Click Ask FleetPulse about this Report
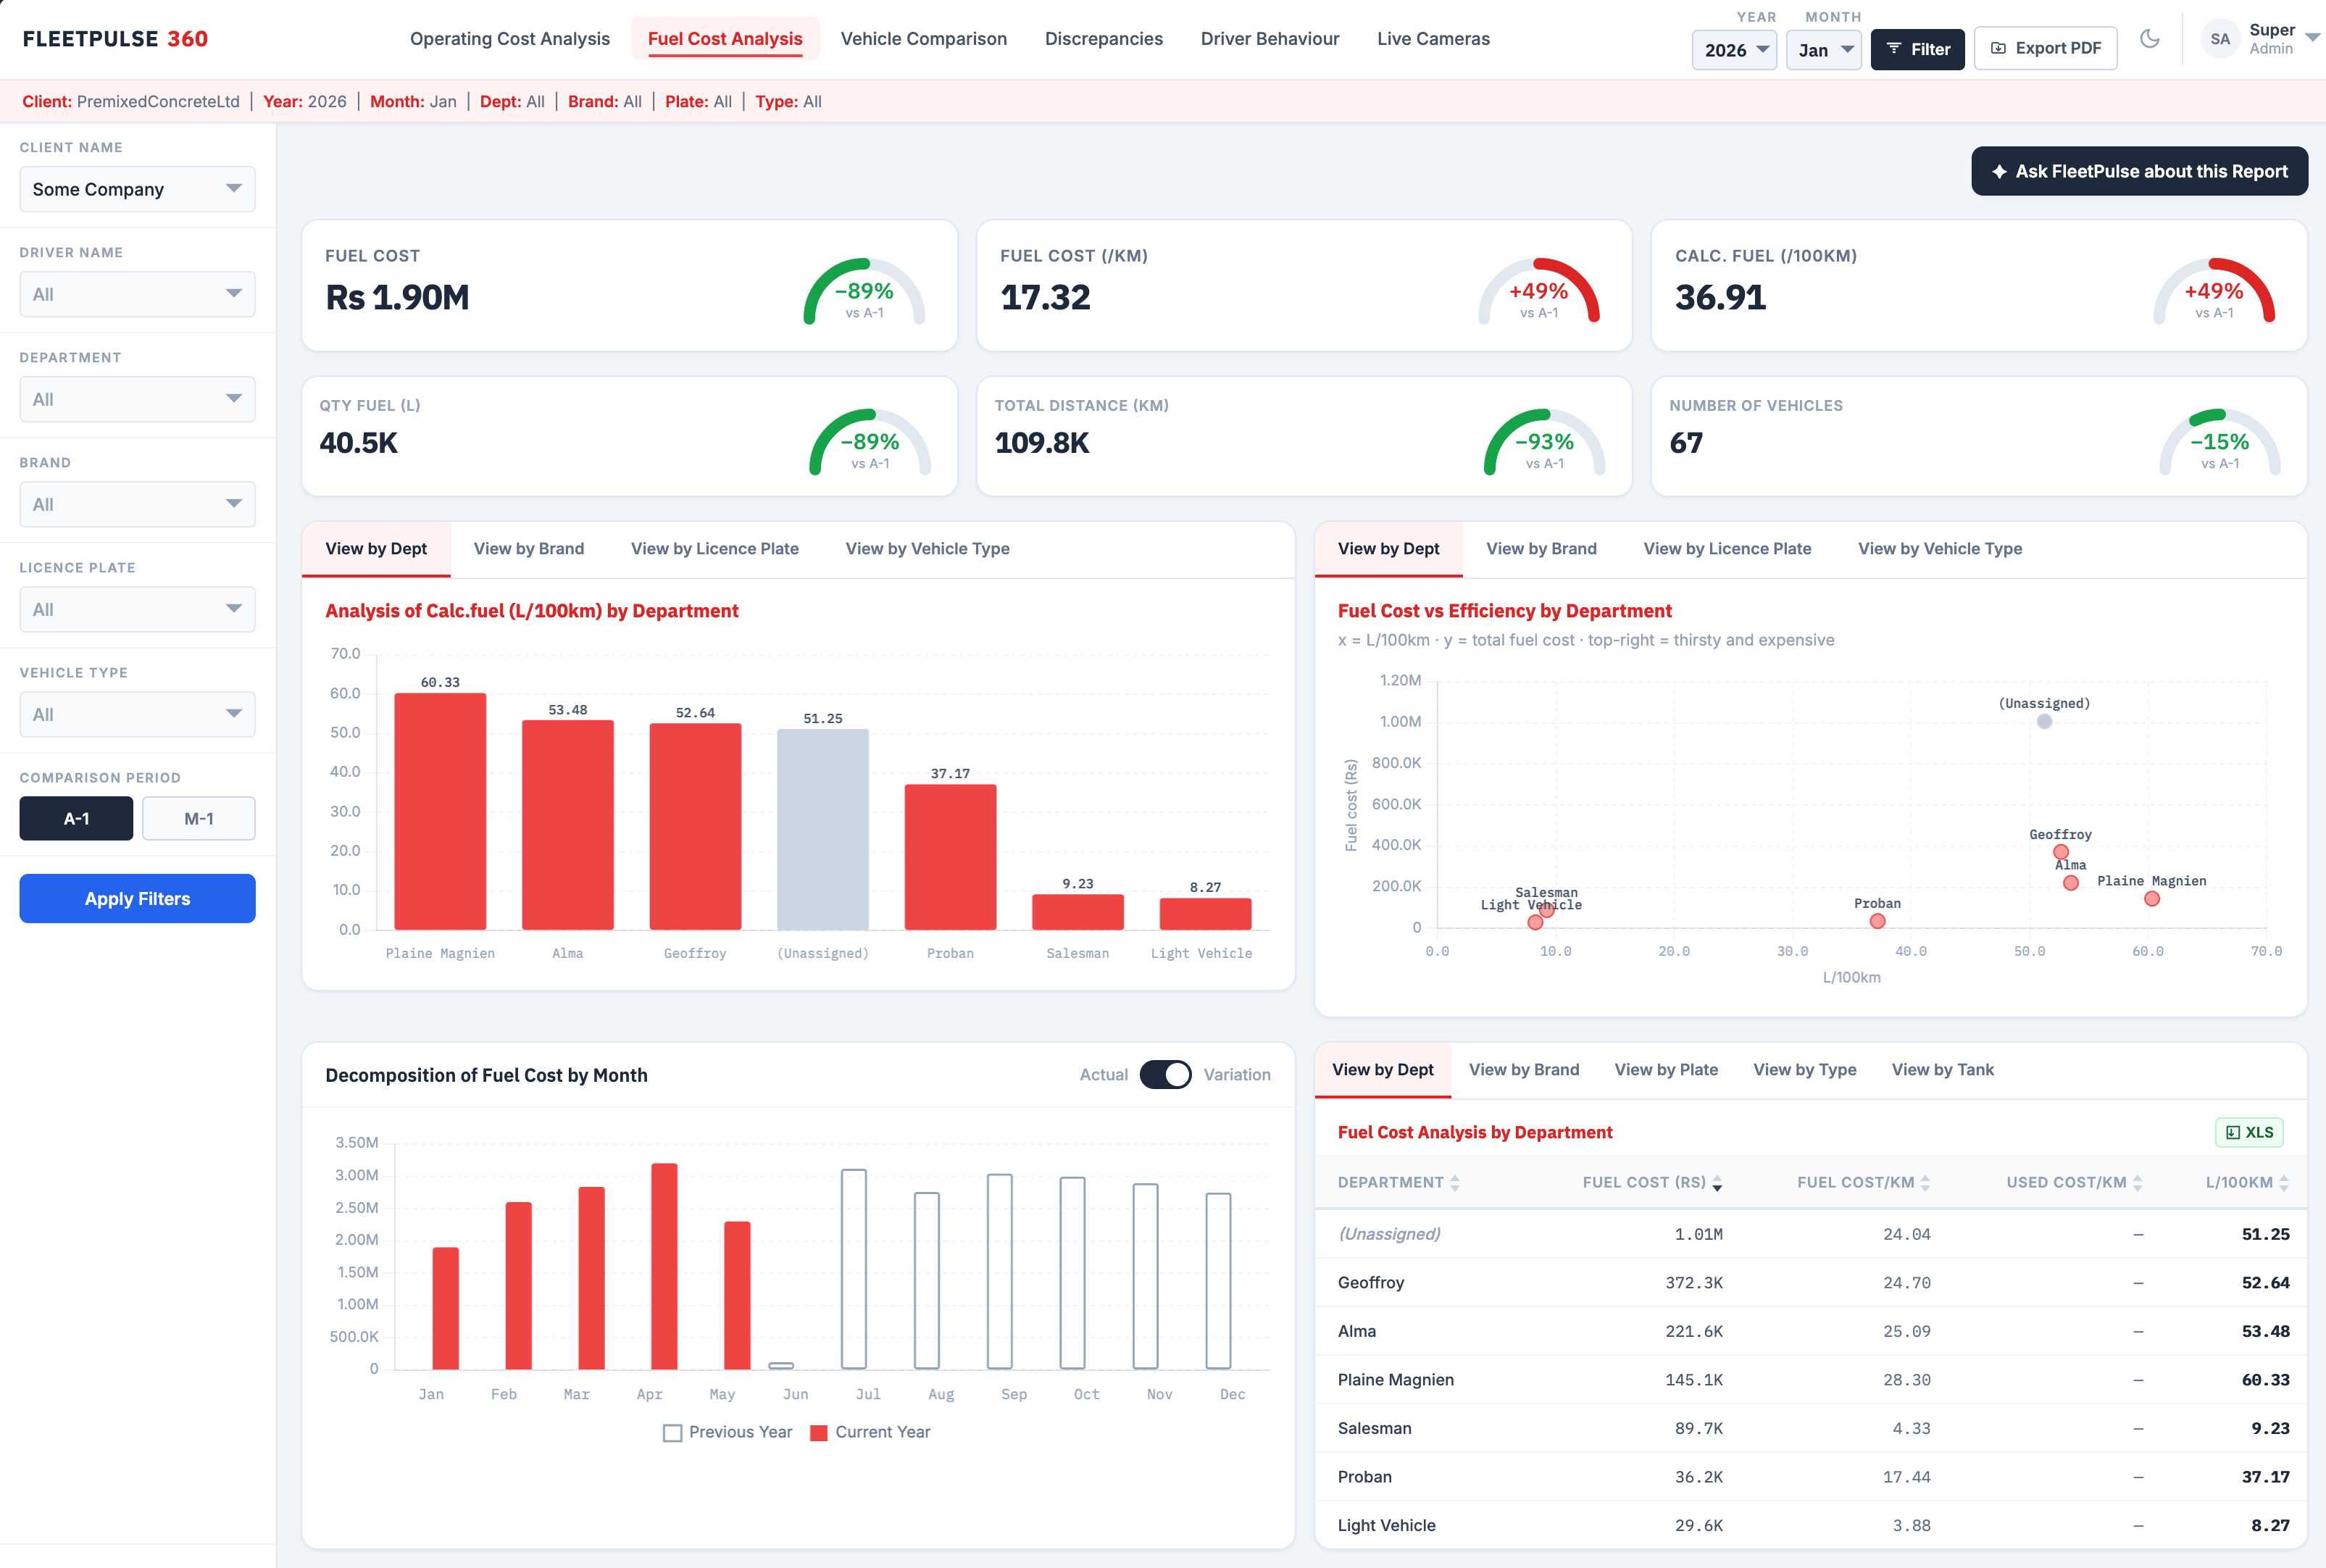Viewport: 2326px width, 1568px height. (2138, 171)
